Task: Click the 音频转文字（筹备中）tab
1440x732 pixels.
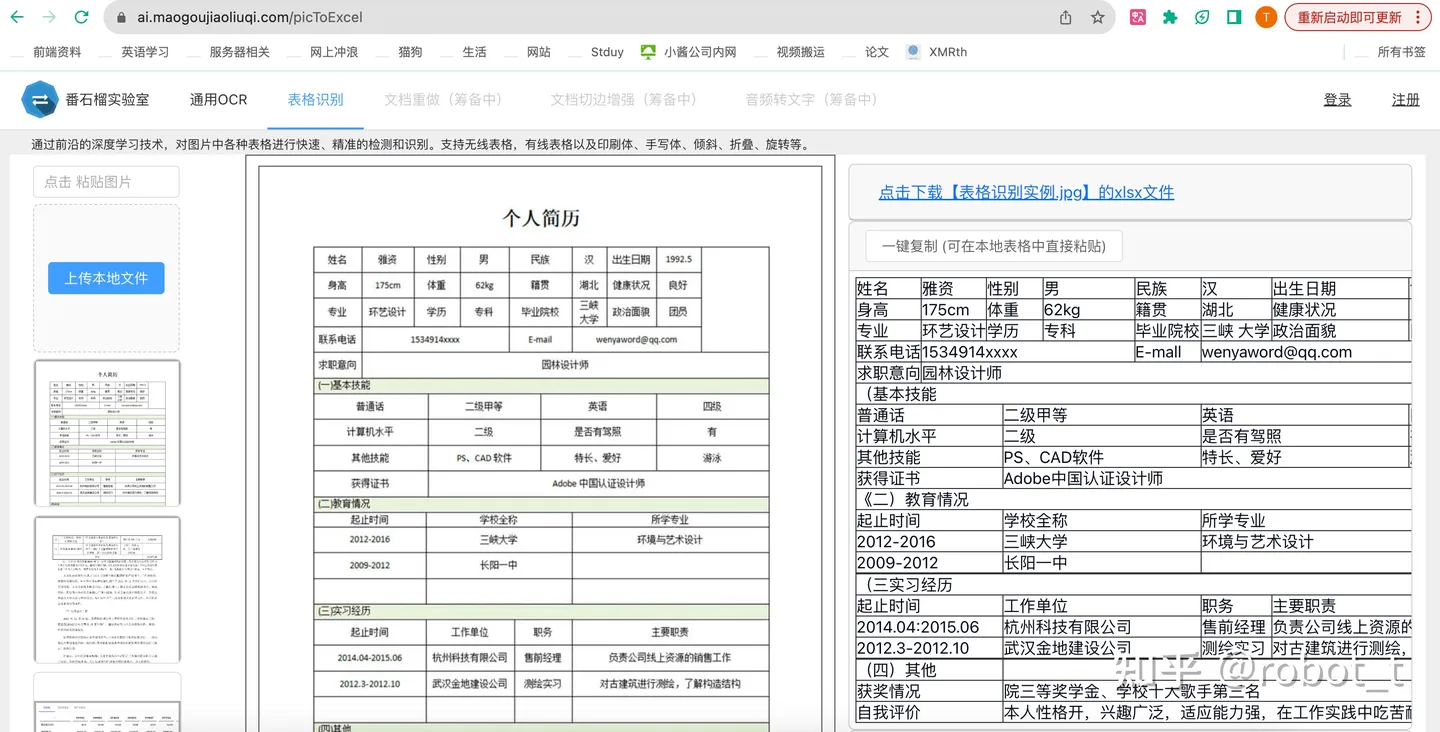Action: pos(811,100)
